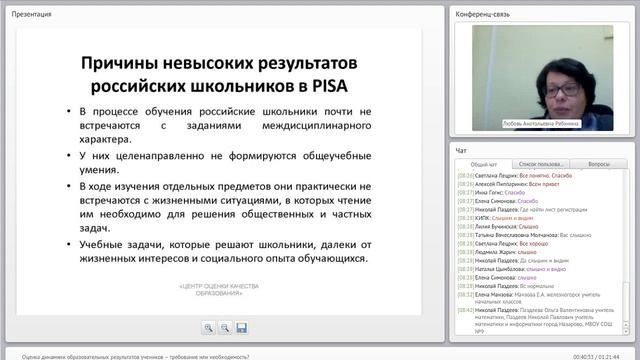Viewport: 640px width, 360px height.
Task: Click the Чат panel header
Action: point(461,150)
